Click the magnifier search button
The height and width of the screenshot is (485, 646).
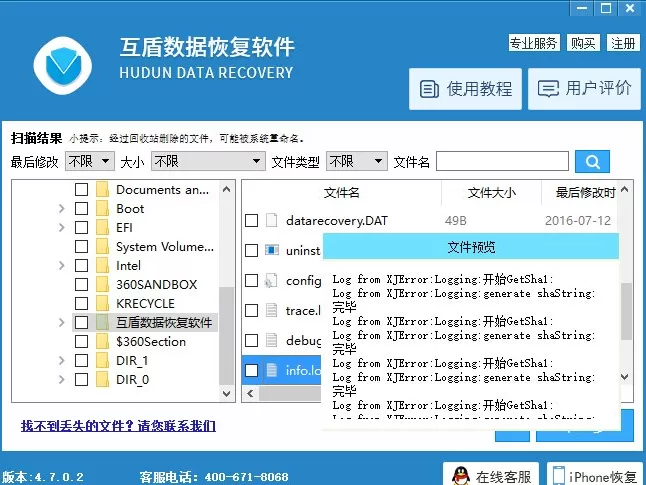point(592,162)
